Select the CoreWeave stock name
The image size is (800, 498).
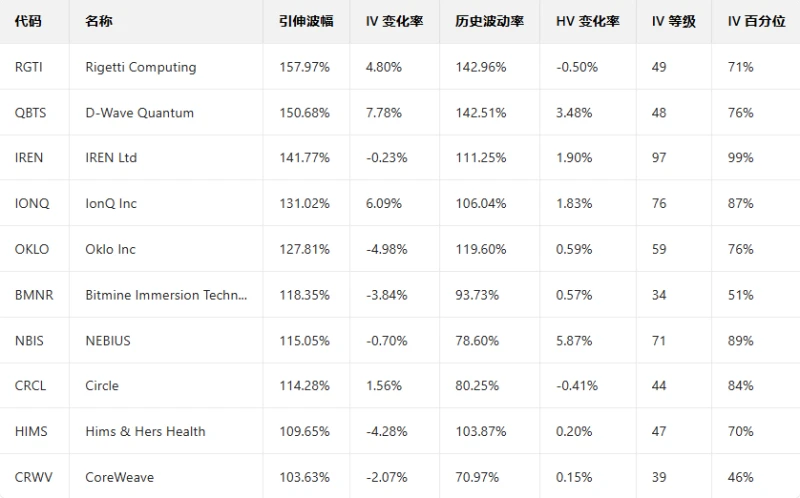119,477
